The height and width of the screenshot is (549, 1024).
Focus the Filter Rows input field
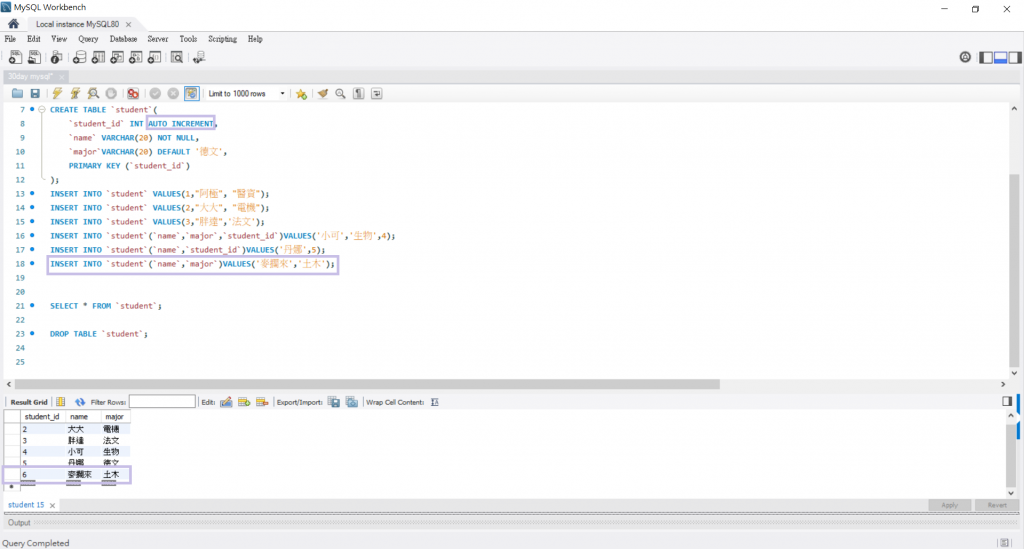pos(162,401)
